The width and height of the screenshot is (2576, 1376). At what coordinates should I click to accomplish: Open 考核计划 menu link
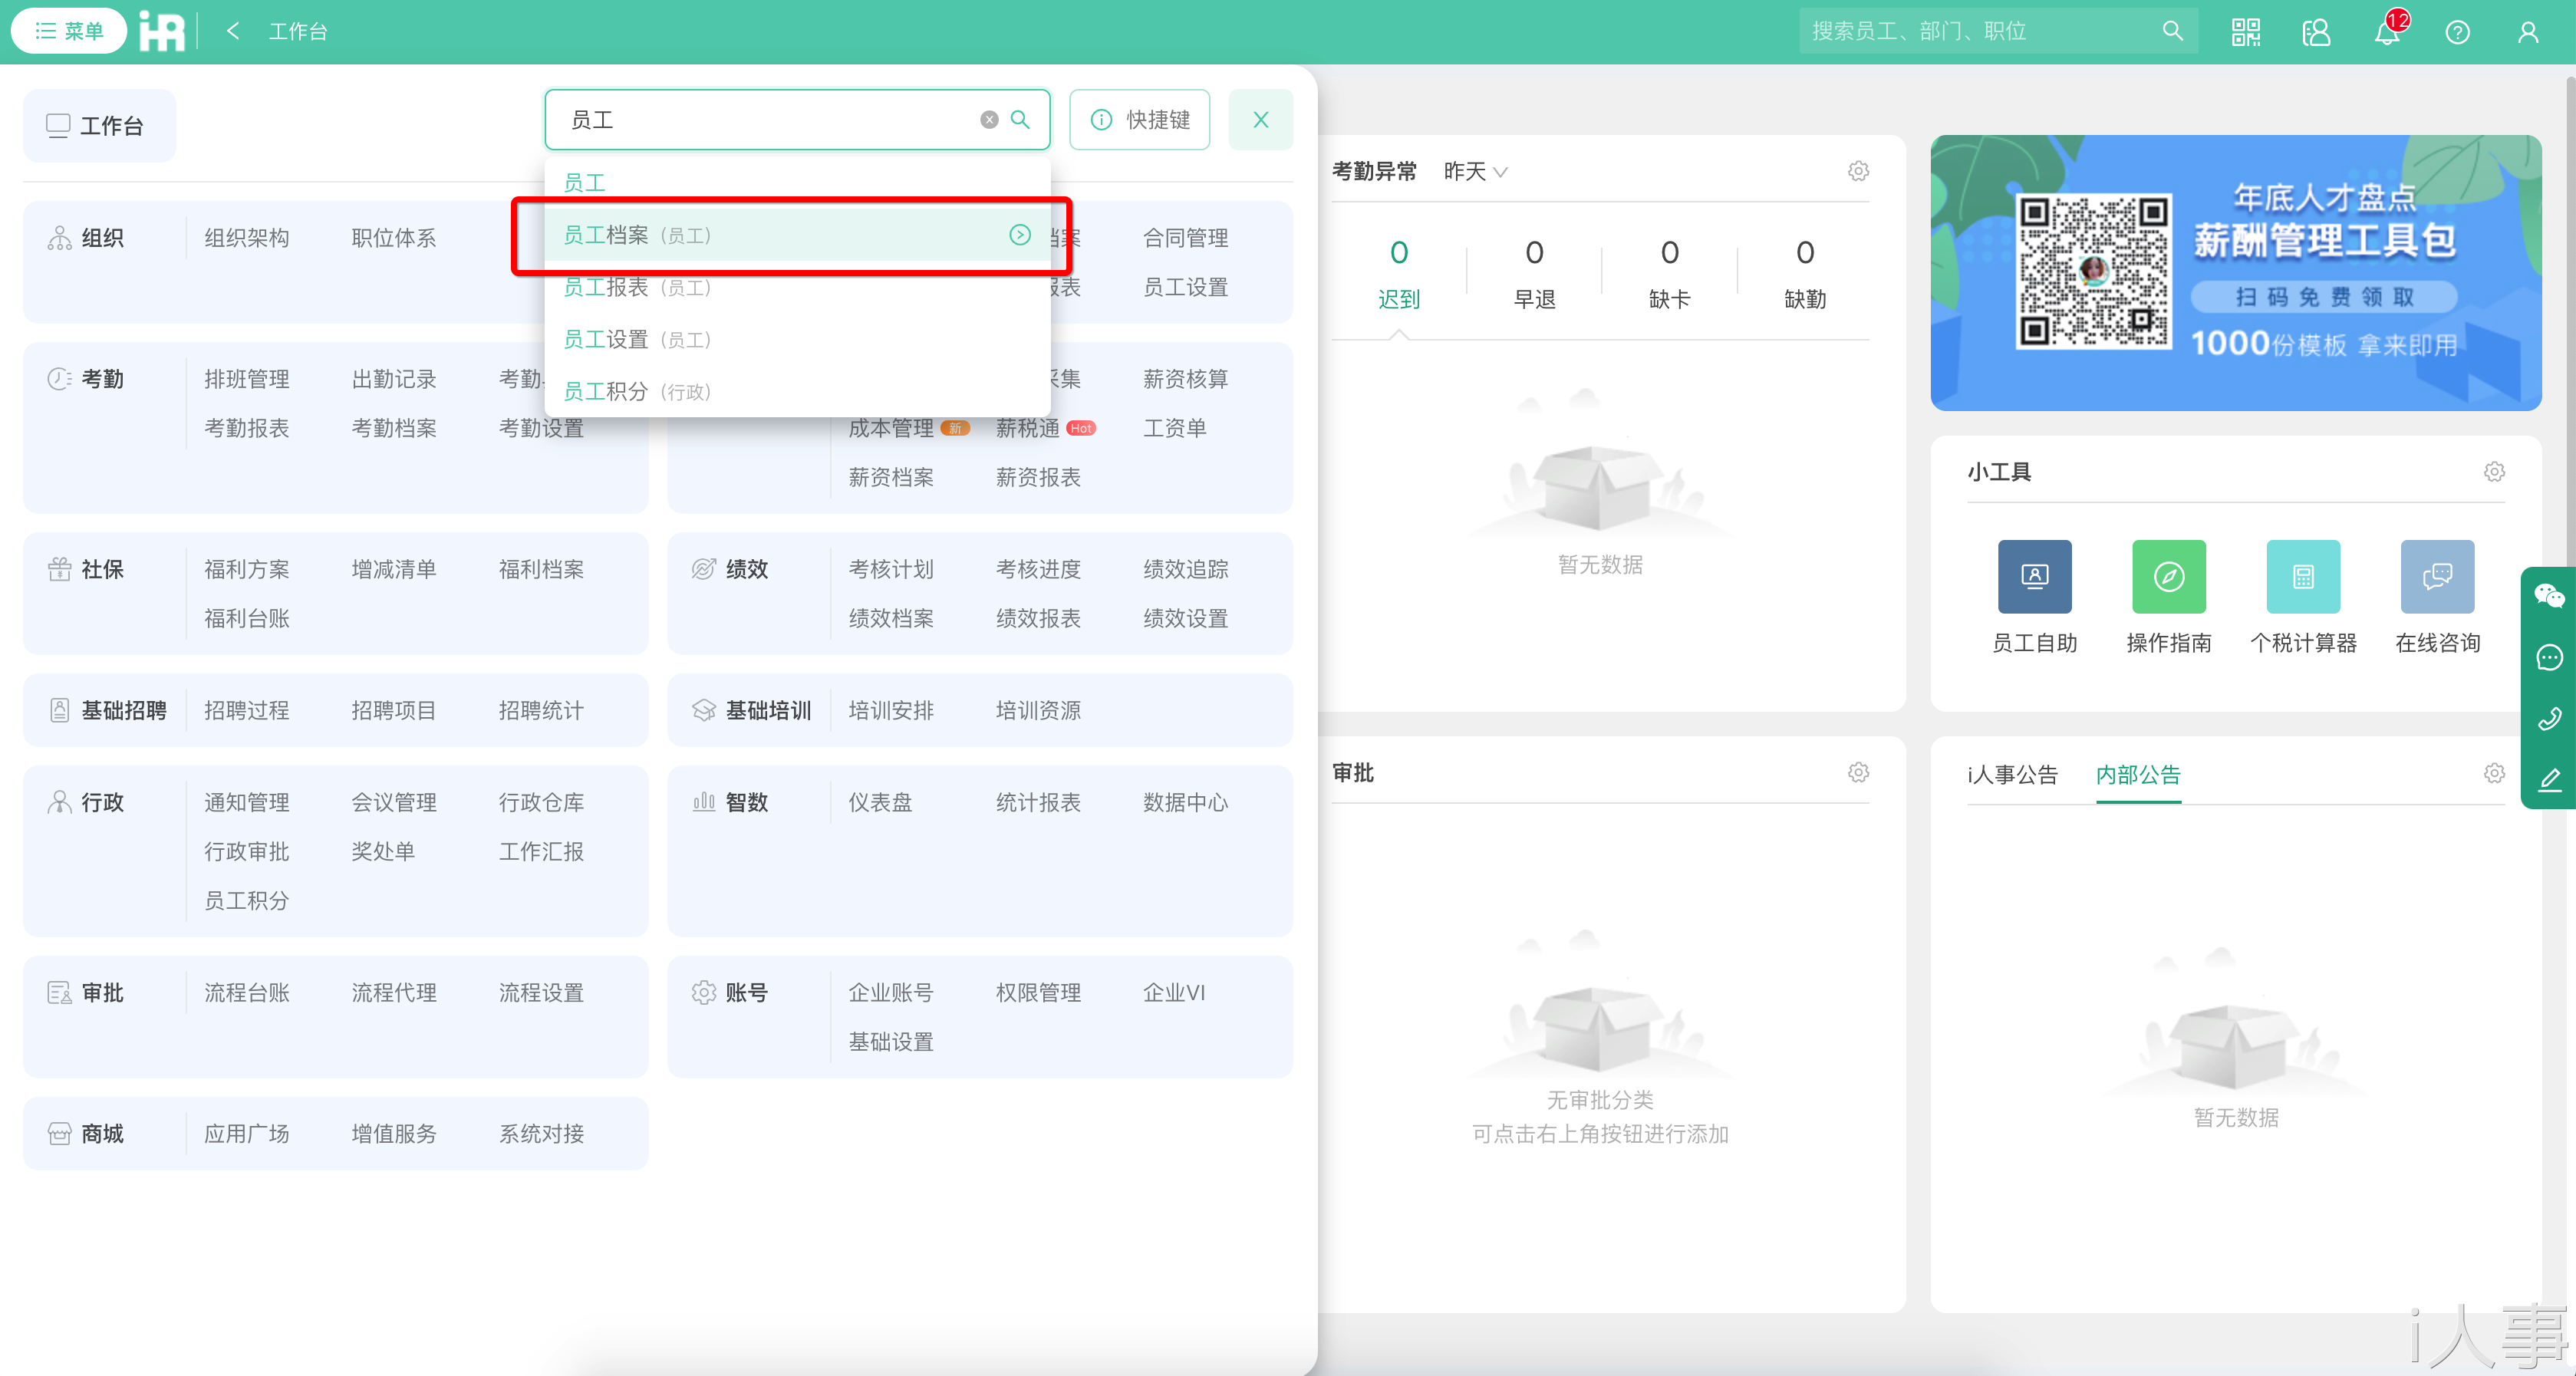click(890, 569)
